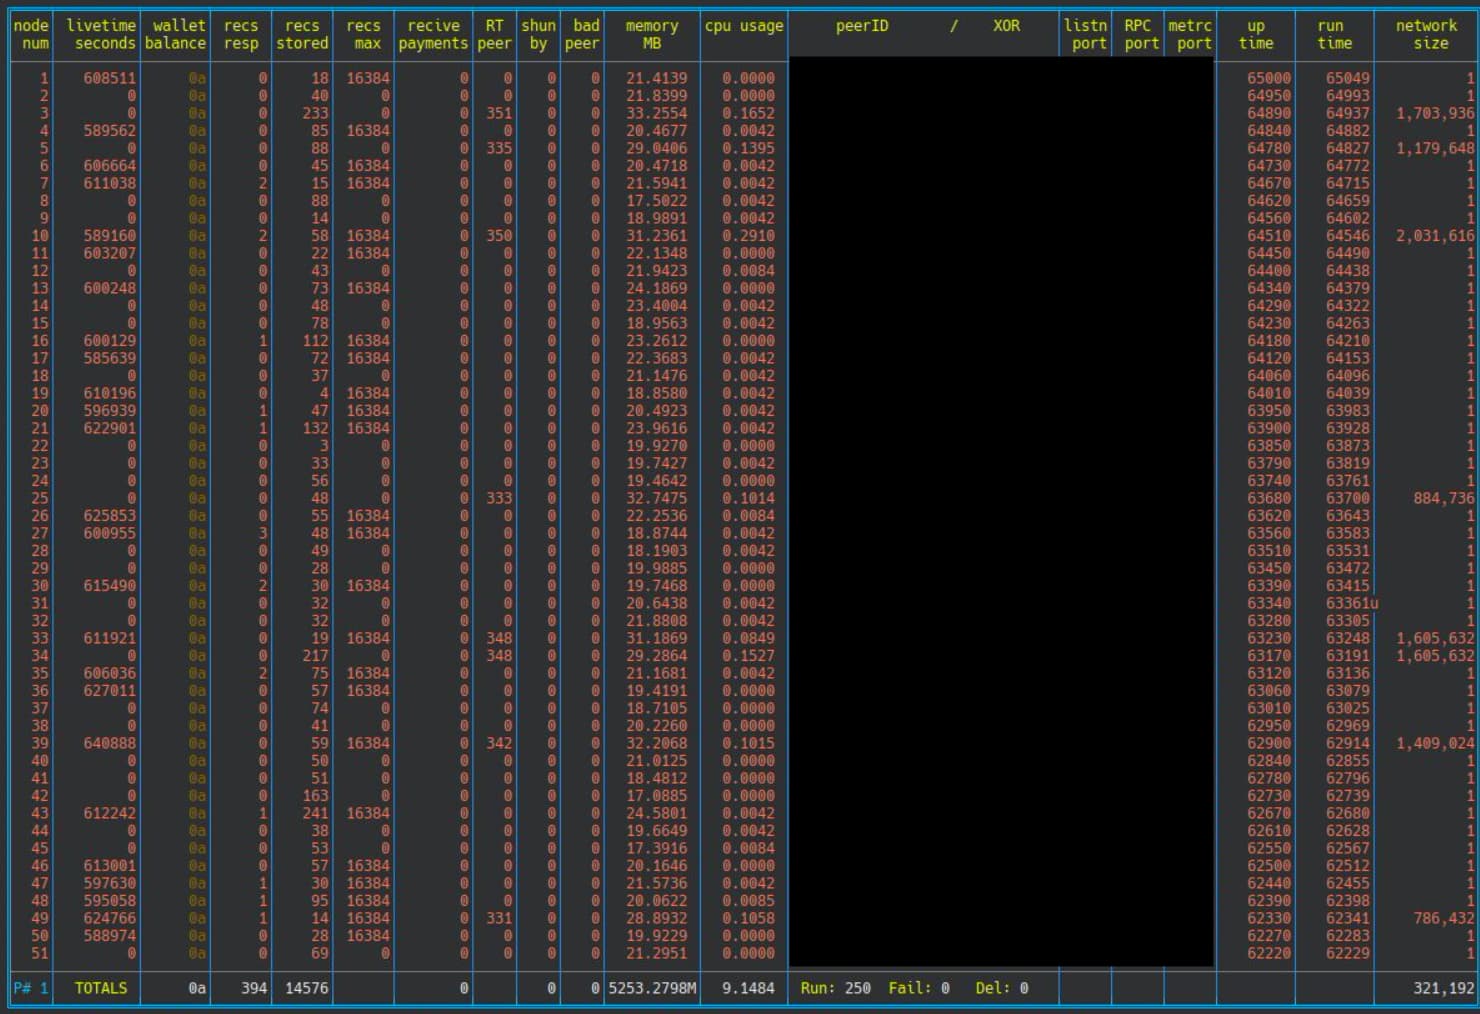Select RT peer value 351 for node 3
This screenshot has width=1480, height=1014.
(x=499, y=113)
